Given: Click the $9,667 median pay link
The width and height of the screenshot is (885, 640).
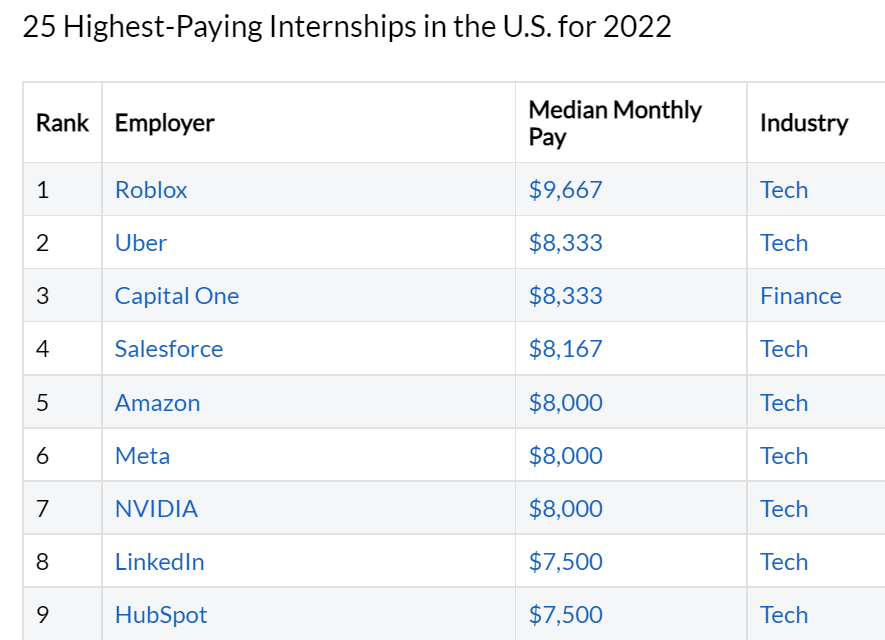Looking at the screenshot, I should (x=565, y=190).
